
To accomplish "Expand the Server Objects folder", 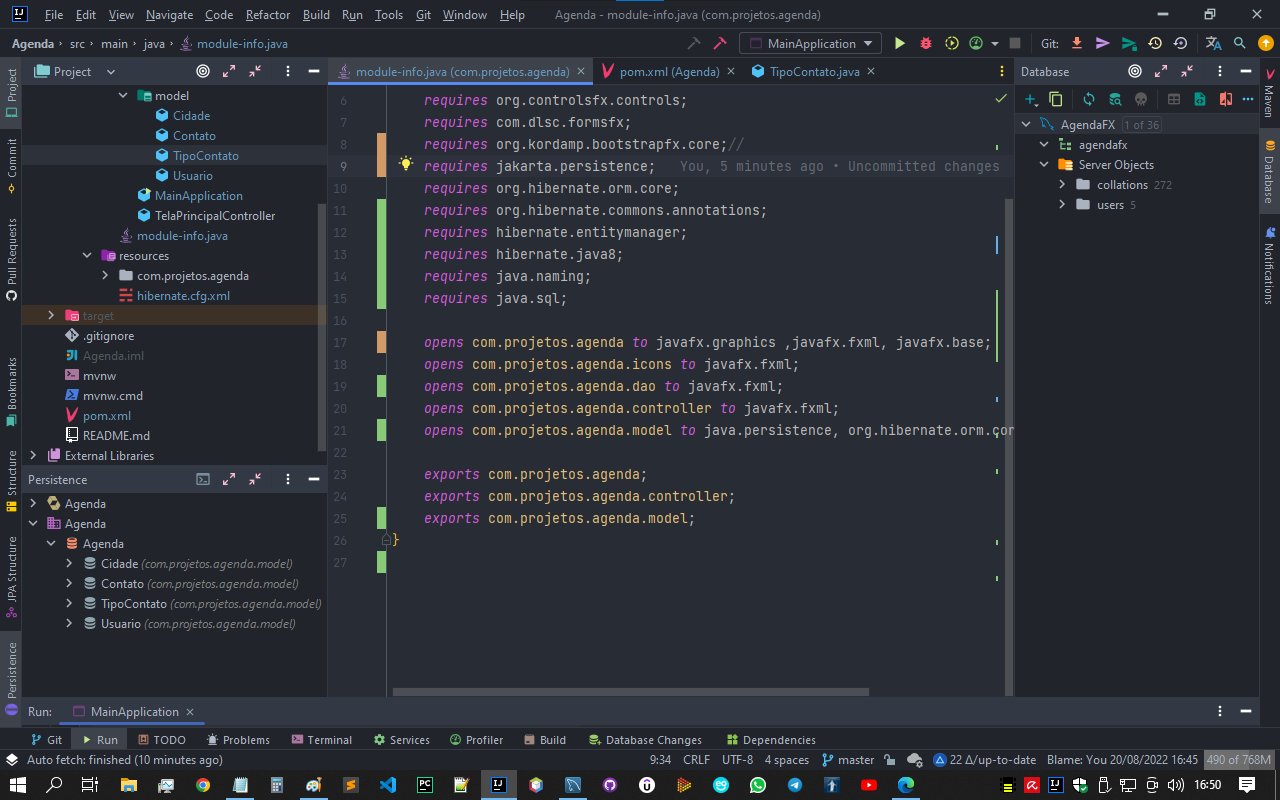I will pyautogui.click(x=1043, y=164).
